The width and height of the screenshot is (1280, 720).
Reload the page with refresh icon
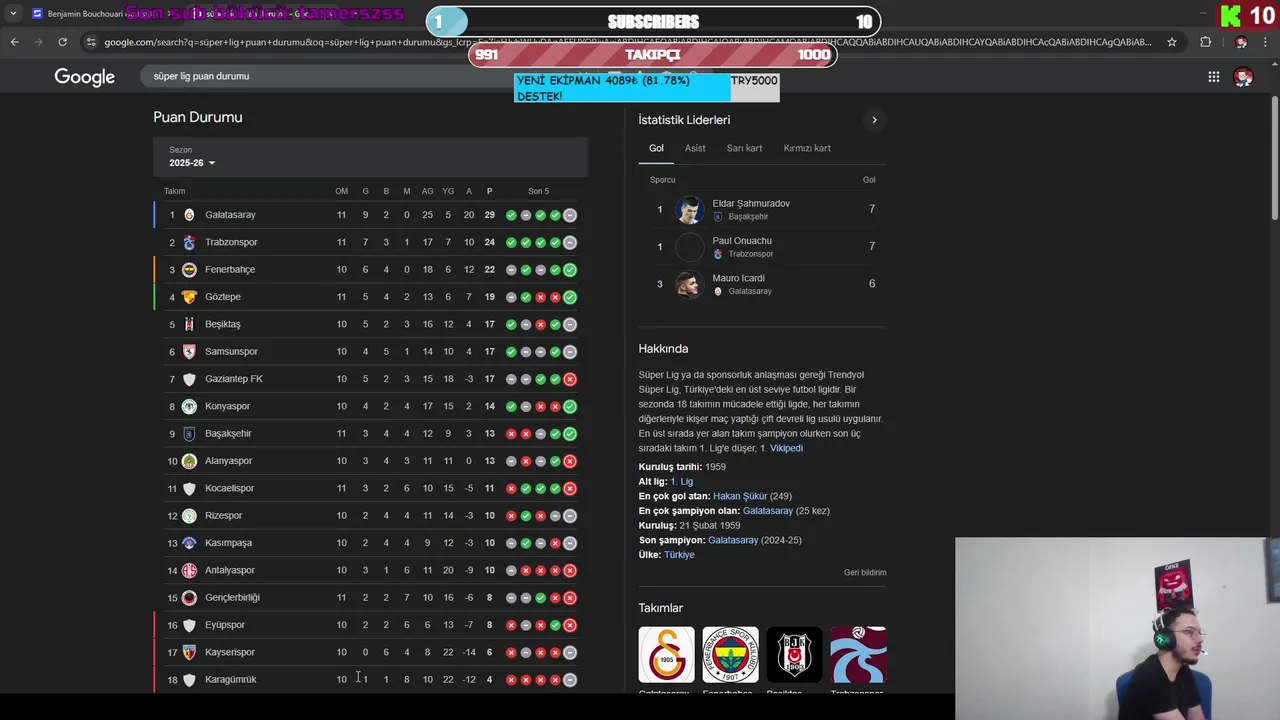[62, 42]
